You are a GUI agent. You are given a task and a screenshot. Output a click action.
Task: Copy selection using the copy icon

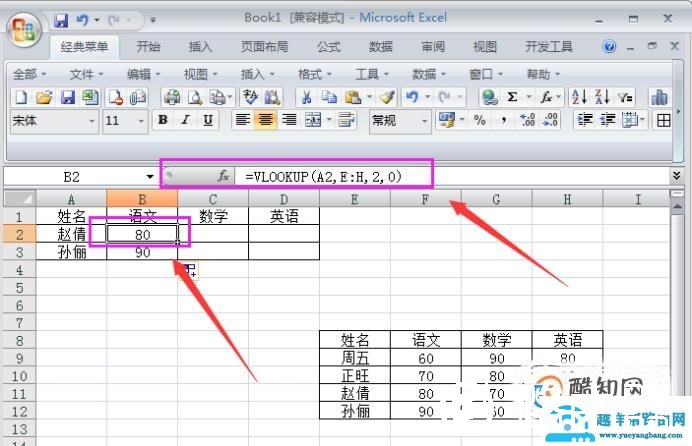pyautogui.click(x=329, y=97)
